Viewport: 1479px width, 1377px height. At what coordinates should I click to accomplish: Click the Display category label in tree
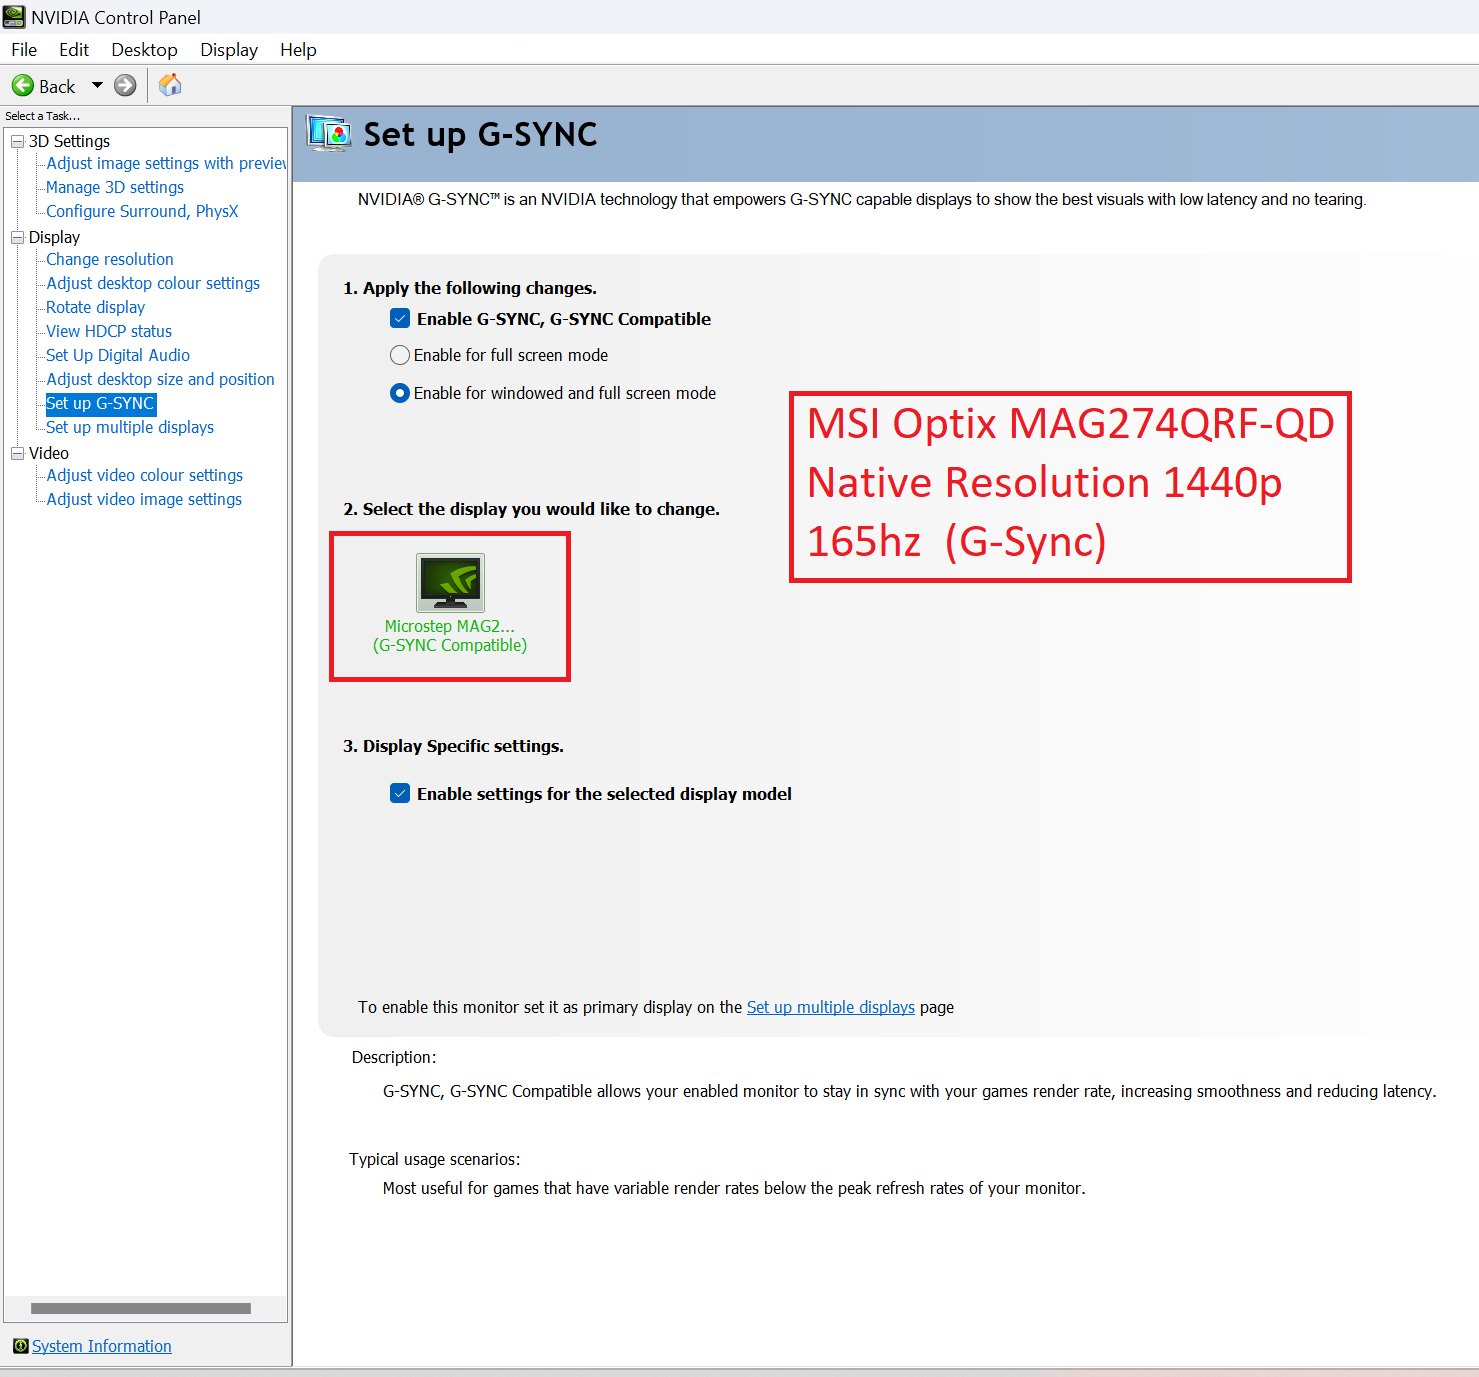[x=54, y=237]
